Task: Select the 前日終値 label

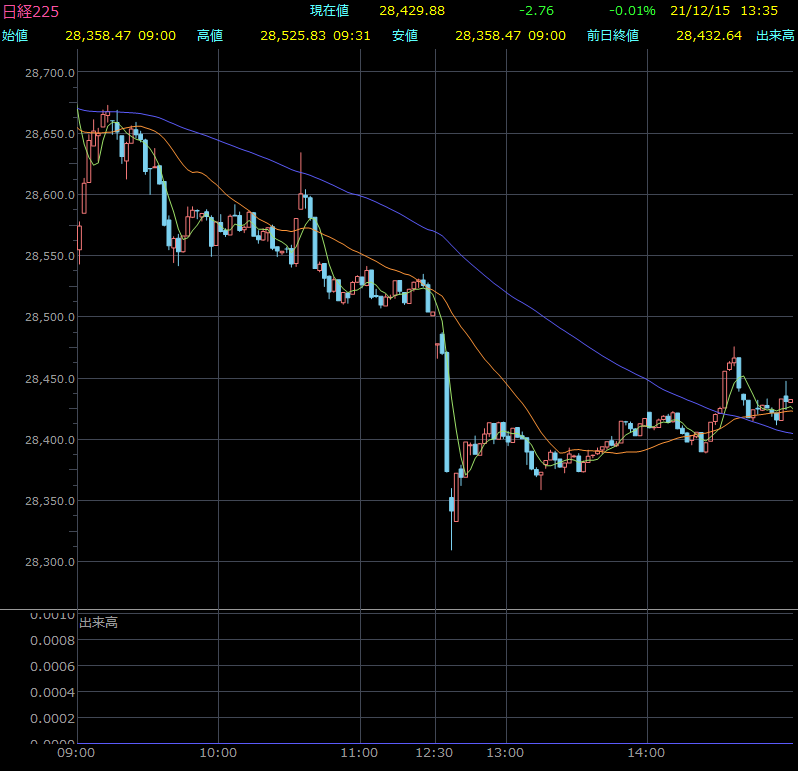Action: pyautogui.click(x=613, y=36)
